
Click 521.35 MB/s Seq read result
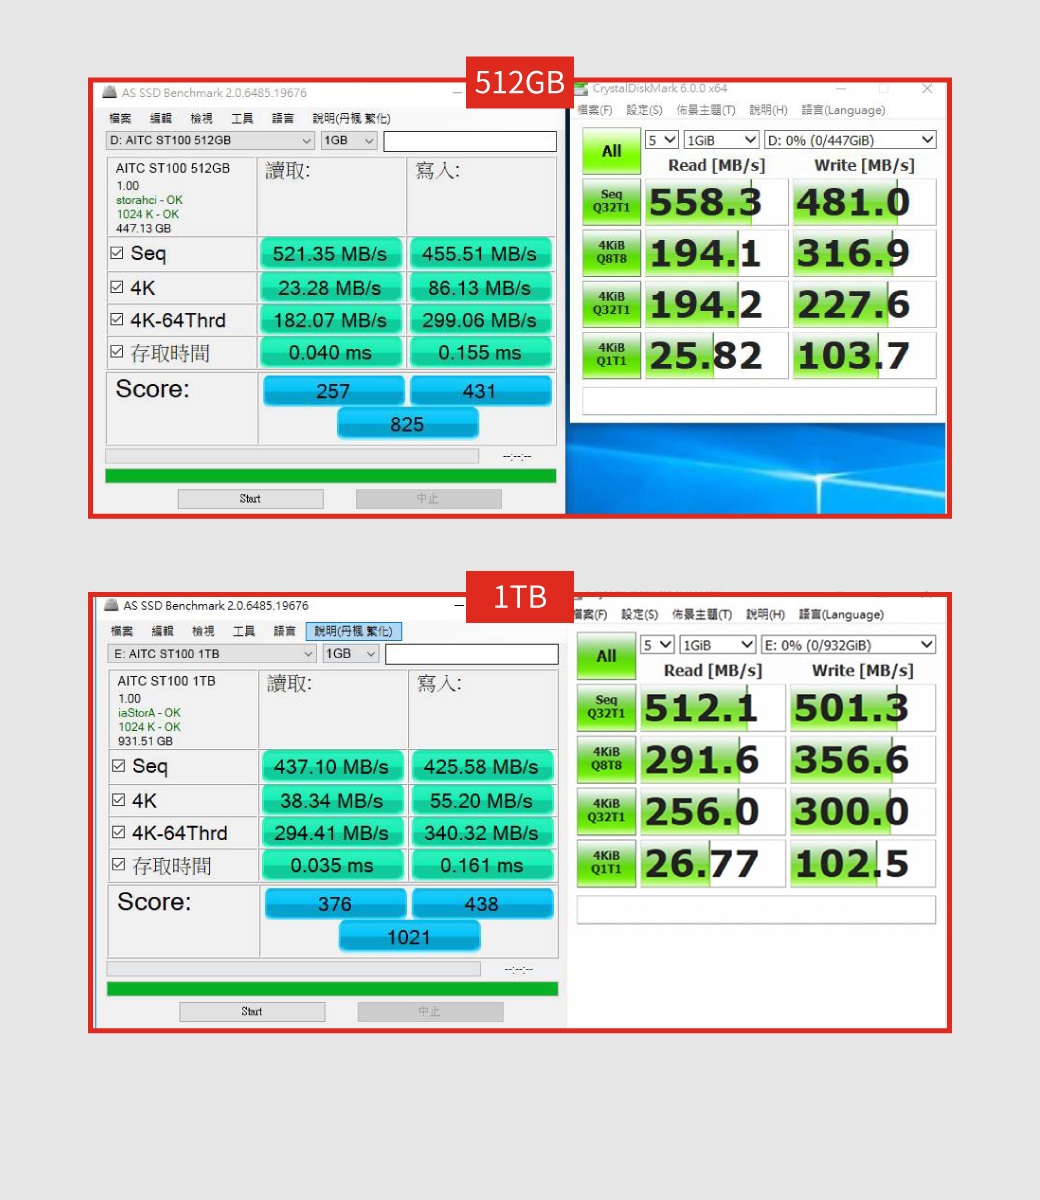pyautogui.click(x=330, y=254)
